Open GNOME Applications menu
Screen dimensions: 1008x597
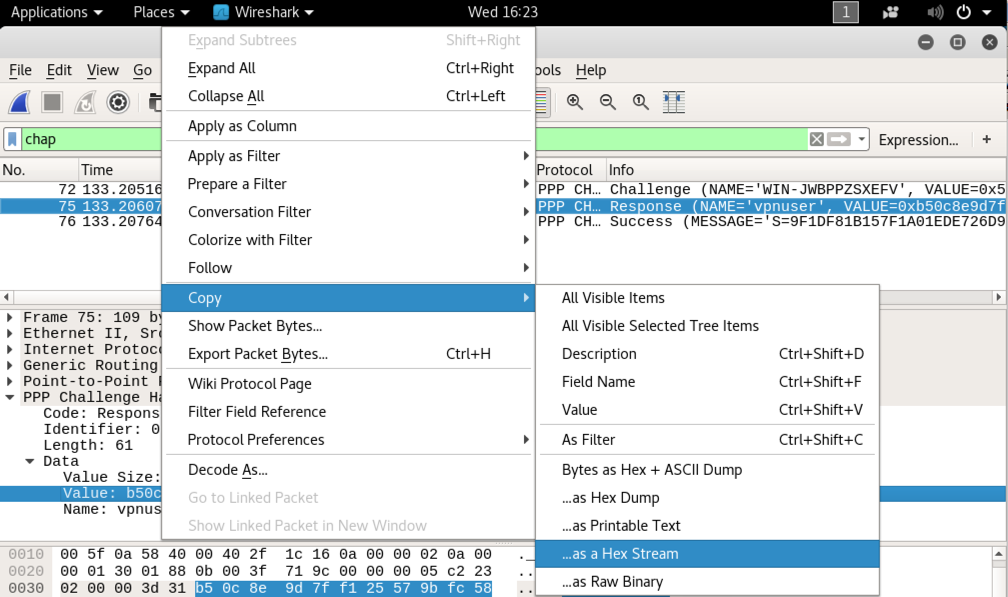pyautogui.click(x=57, y=12)
